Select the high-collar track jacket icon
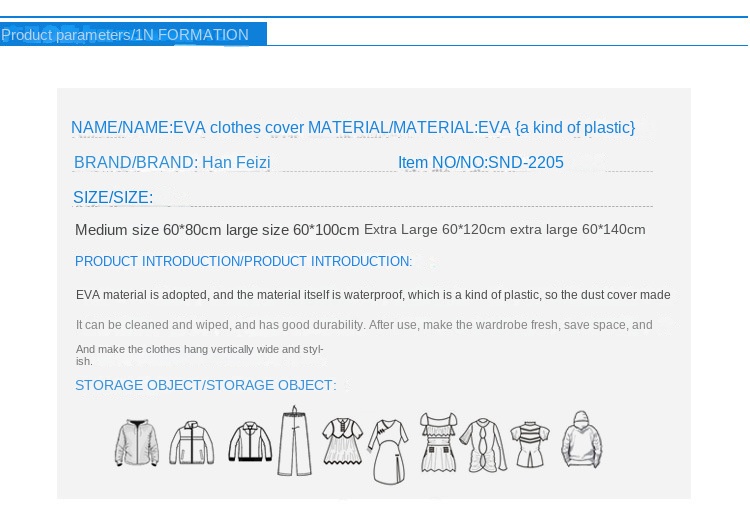The width and height of the screenshot is (750, 522). 191,443
